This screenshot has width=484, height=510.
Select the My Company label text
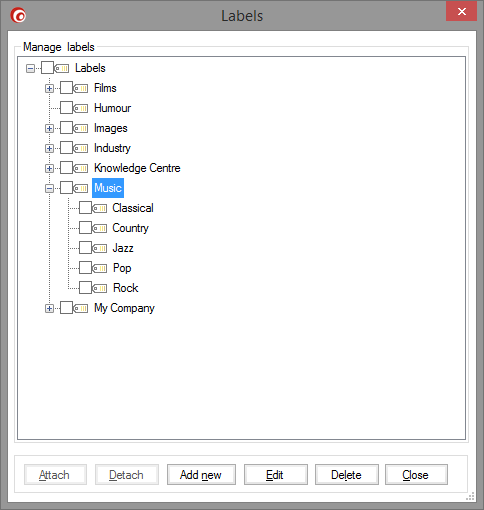[124, 308]
